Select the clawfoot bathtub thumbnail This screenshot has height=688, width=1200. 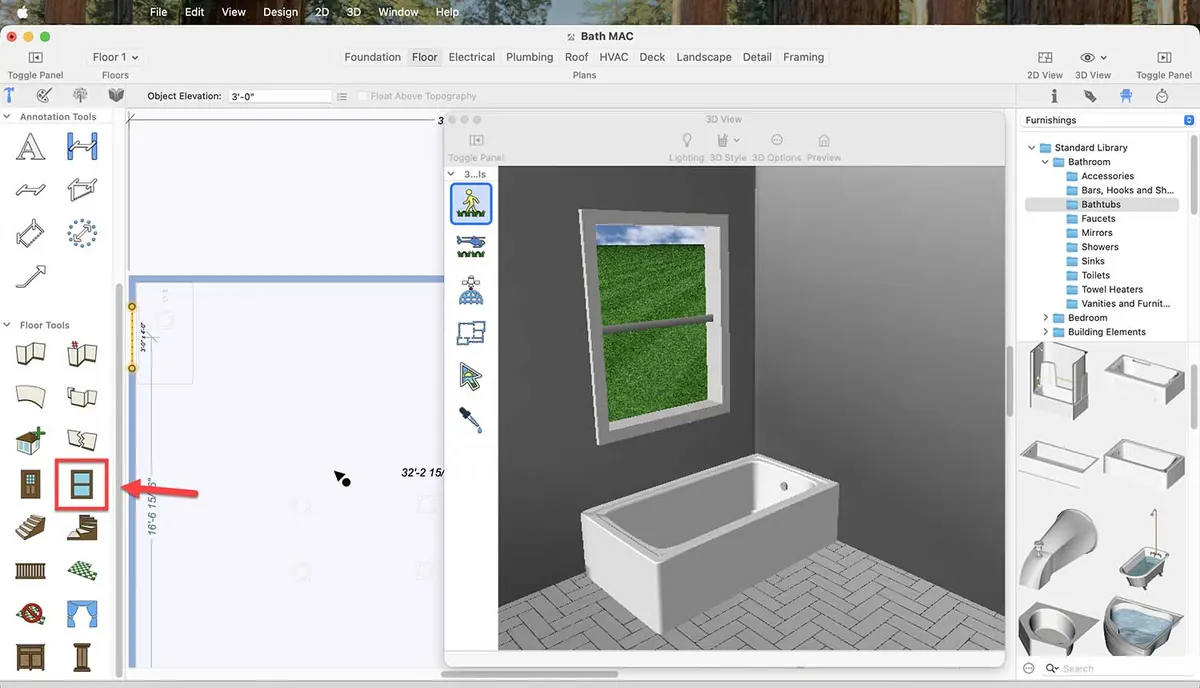1146,551
